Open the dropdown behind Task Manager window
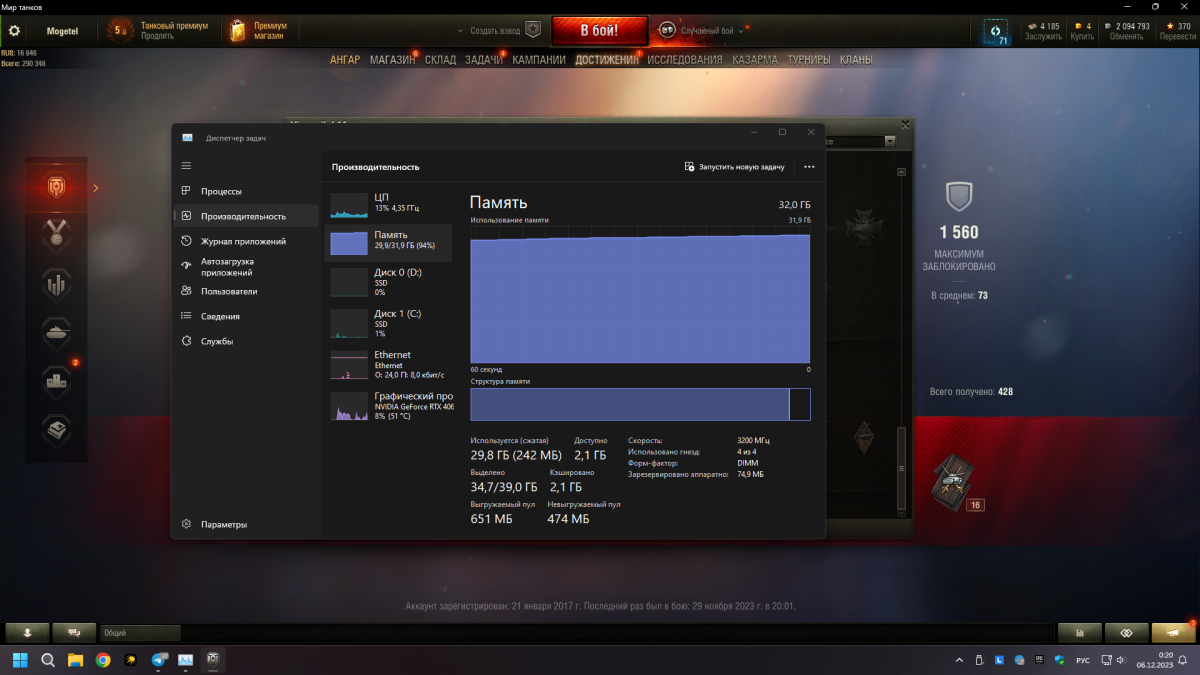This screenshot has height=675, width=1200. click(889, 142)
